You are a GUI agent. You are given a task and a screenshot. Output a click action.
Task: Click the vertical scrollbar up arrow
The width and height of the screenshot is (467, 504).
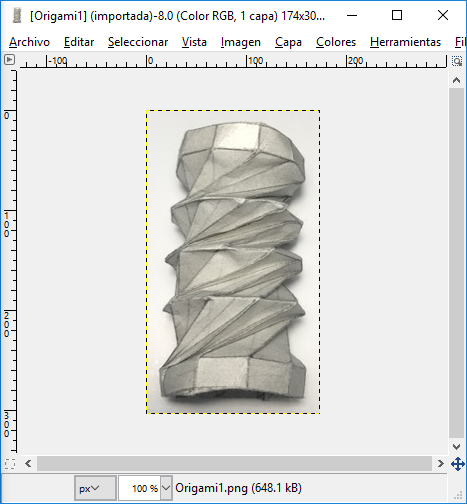(x=457, y=80)
